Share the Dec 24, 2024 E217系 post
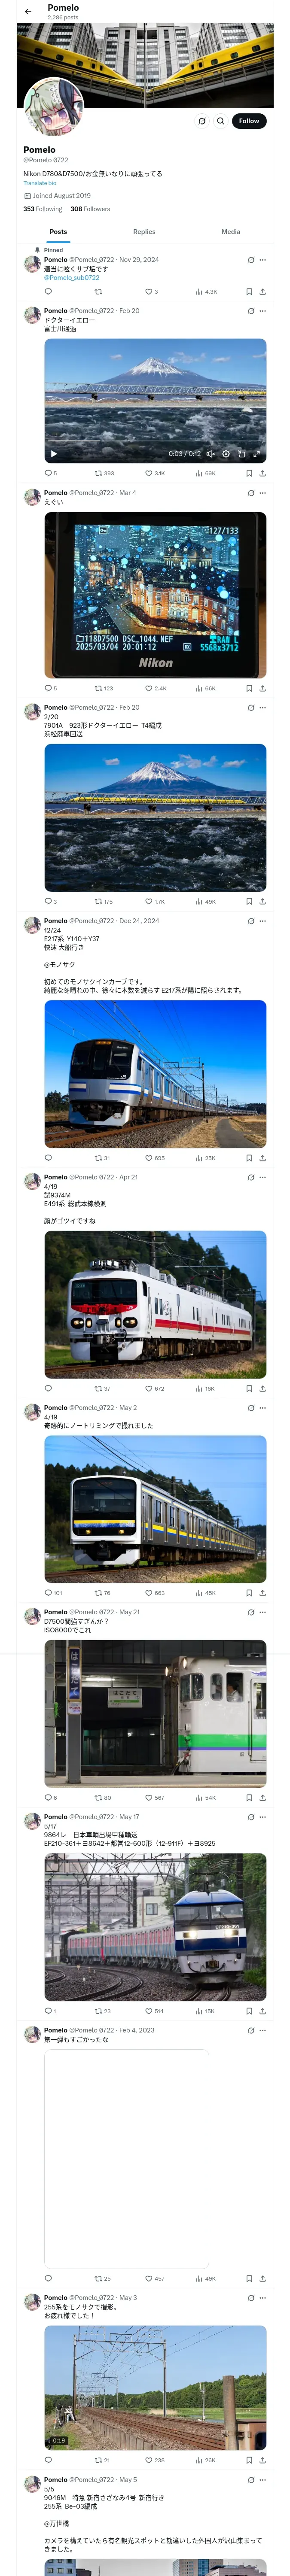 [262, 1158]
